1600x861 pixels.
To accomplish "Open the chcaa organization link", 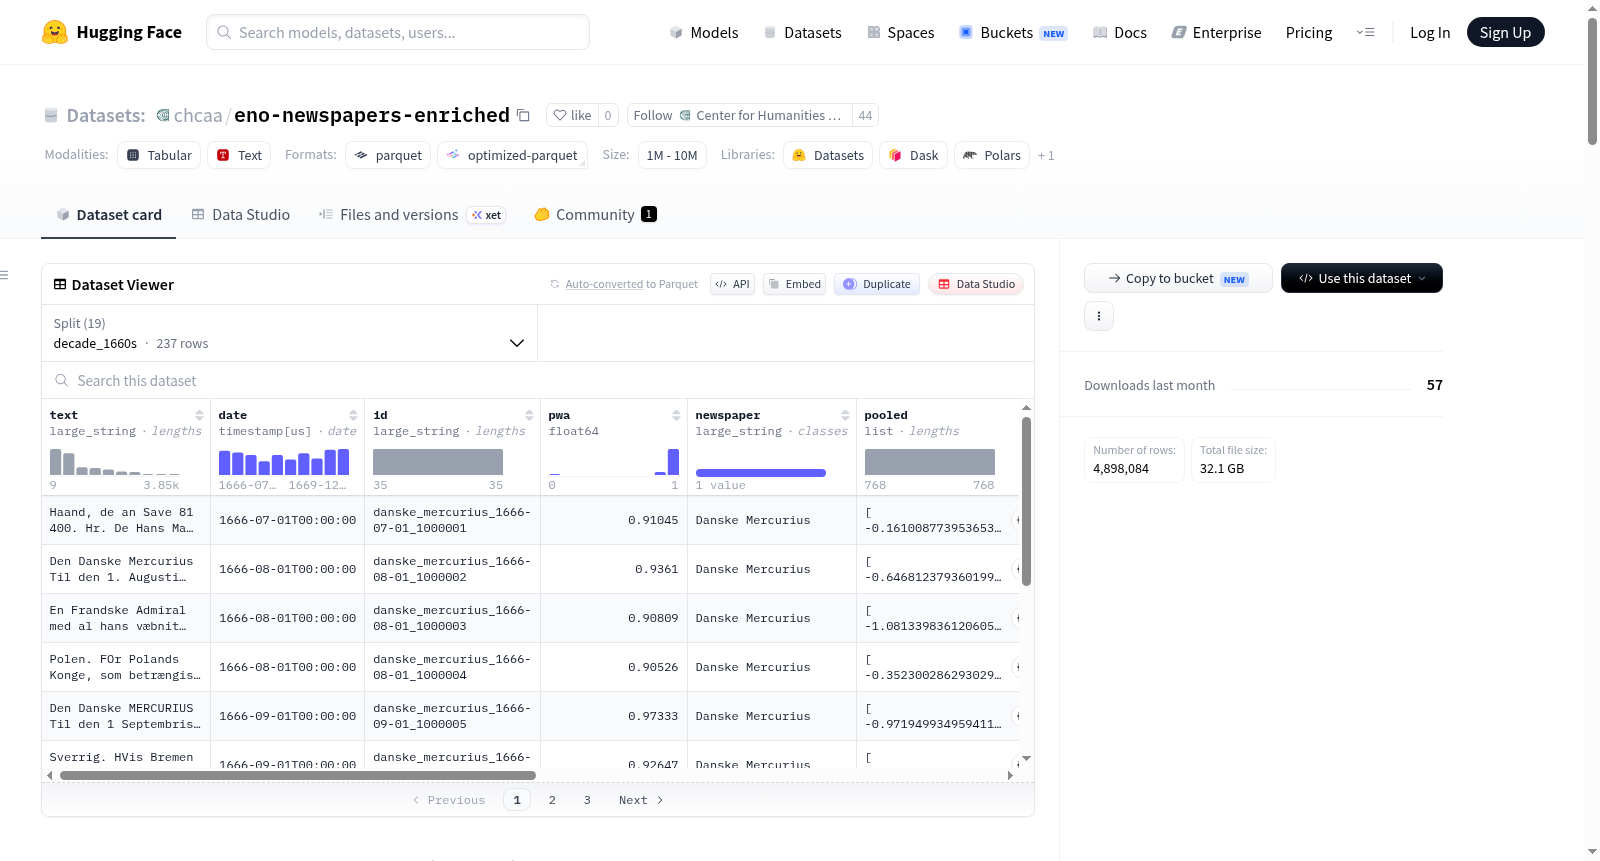I will (198, 115).
